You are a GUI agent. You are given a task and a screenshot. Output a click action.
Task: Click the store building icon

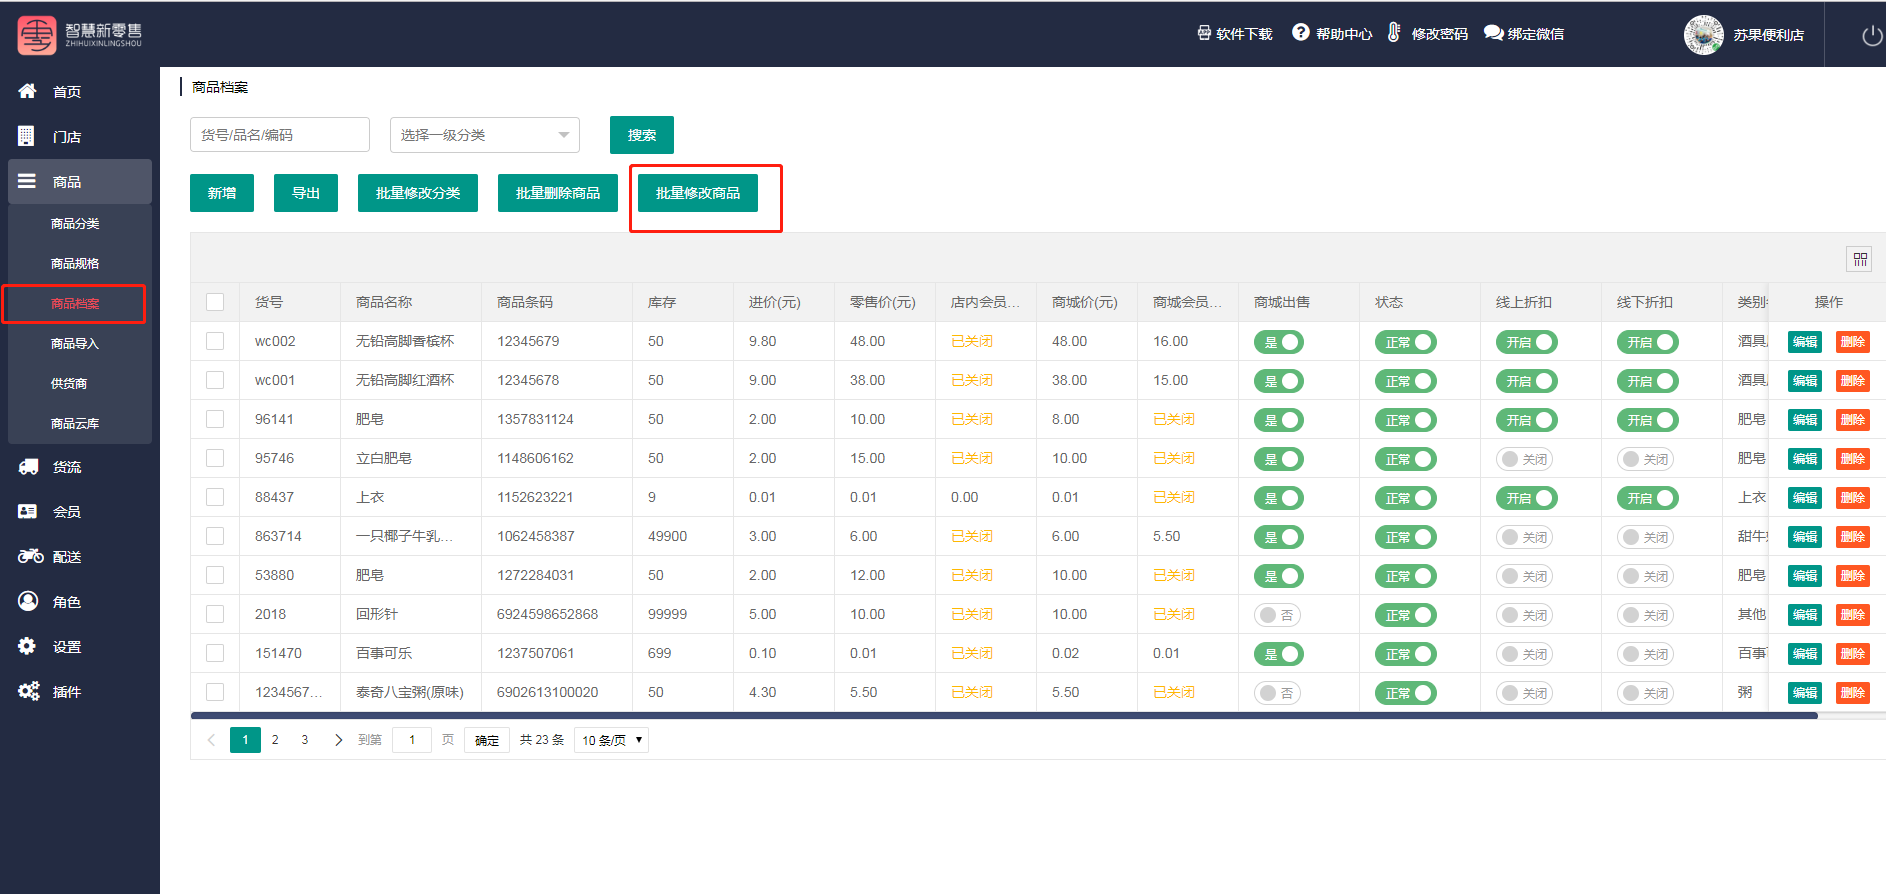(x=26, y=136)
